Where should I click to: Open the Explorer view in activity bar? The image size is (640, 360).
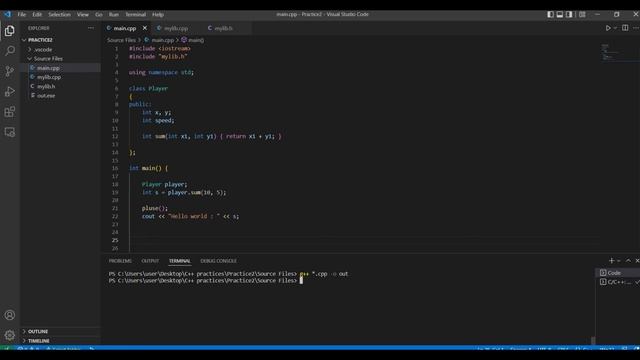point(9,31)
